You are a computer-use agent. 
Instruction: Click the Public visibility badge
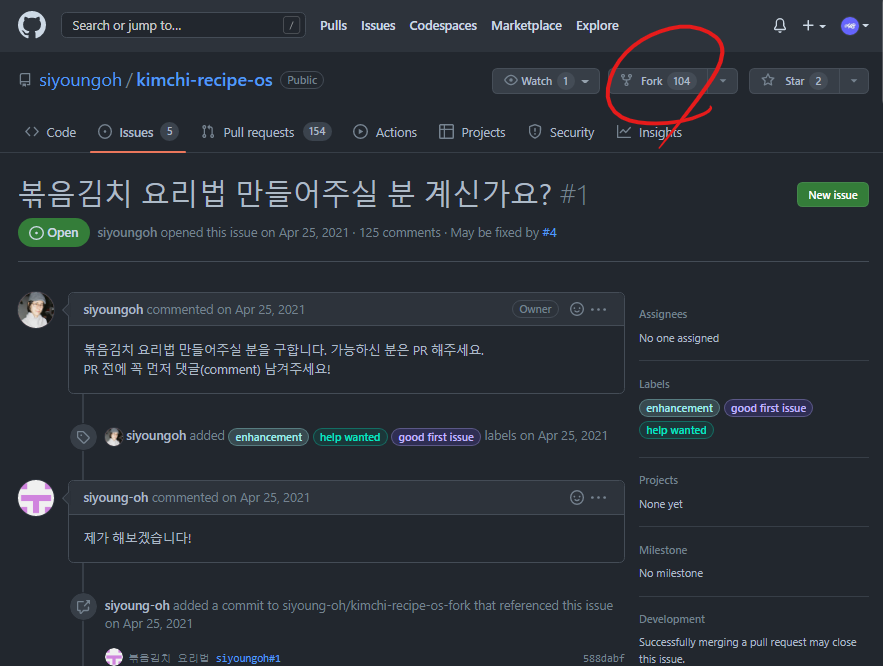302,80
